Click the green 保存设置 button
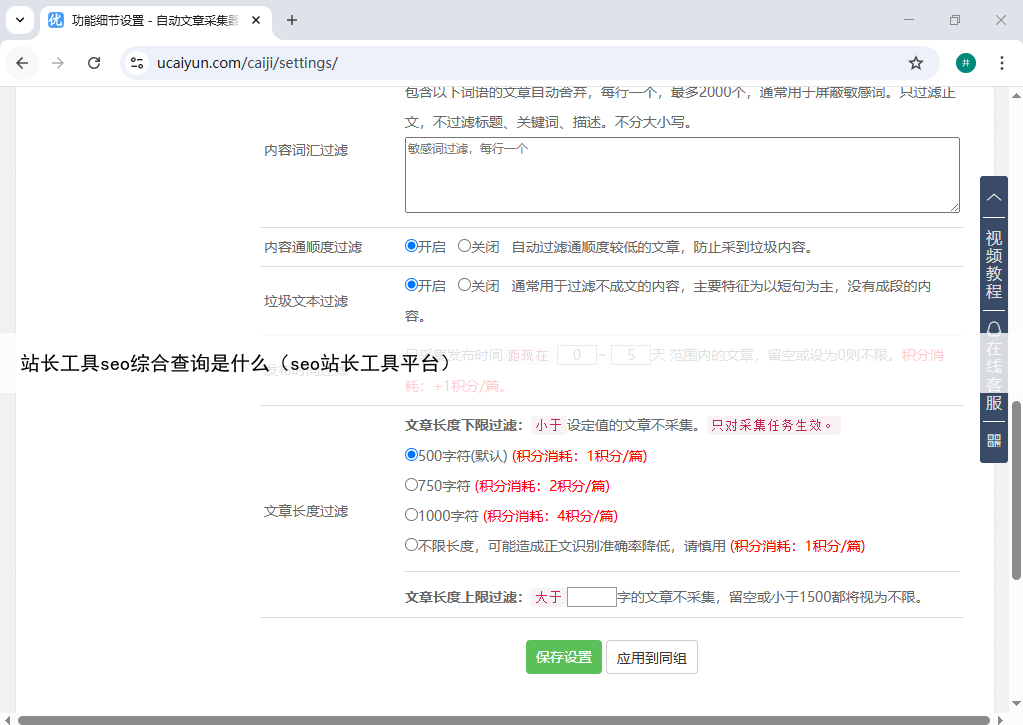The image size is (1023, 725). click(x=563, y=657)
